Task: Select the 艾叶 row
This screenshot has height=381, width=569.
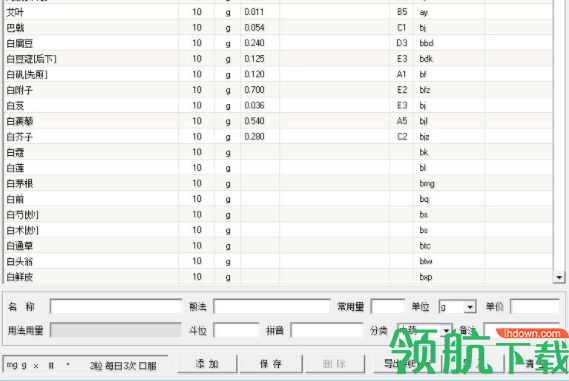Action: click(x=278, y=12)
